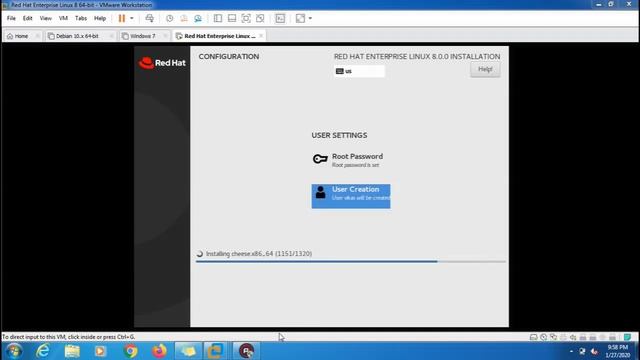The height and width of the screenshot is (360, 640).
Task: Click the Red Hat logo
Action: tap(162, 63)
